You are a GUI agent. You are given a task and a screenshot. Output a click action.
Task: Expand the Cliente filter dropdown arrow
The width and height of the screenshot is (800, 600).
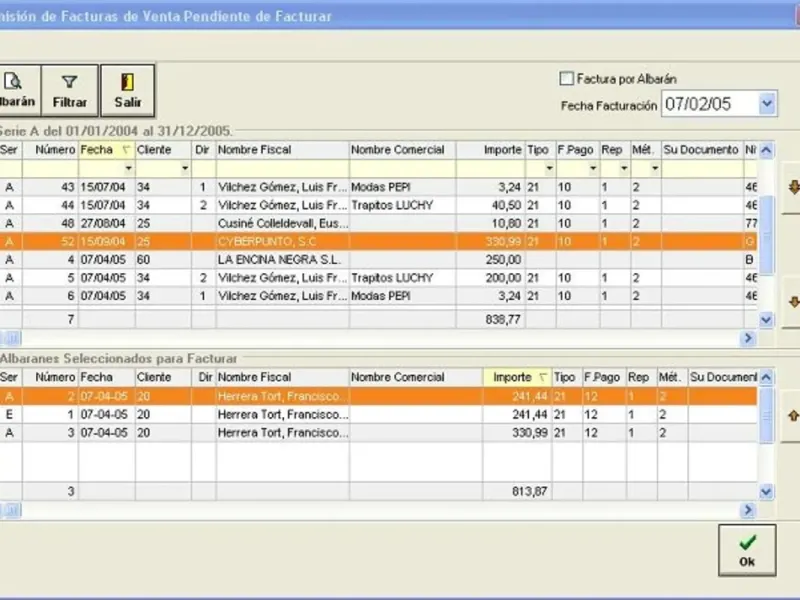[185, 168]
